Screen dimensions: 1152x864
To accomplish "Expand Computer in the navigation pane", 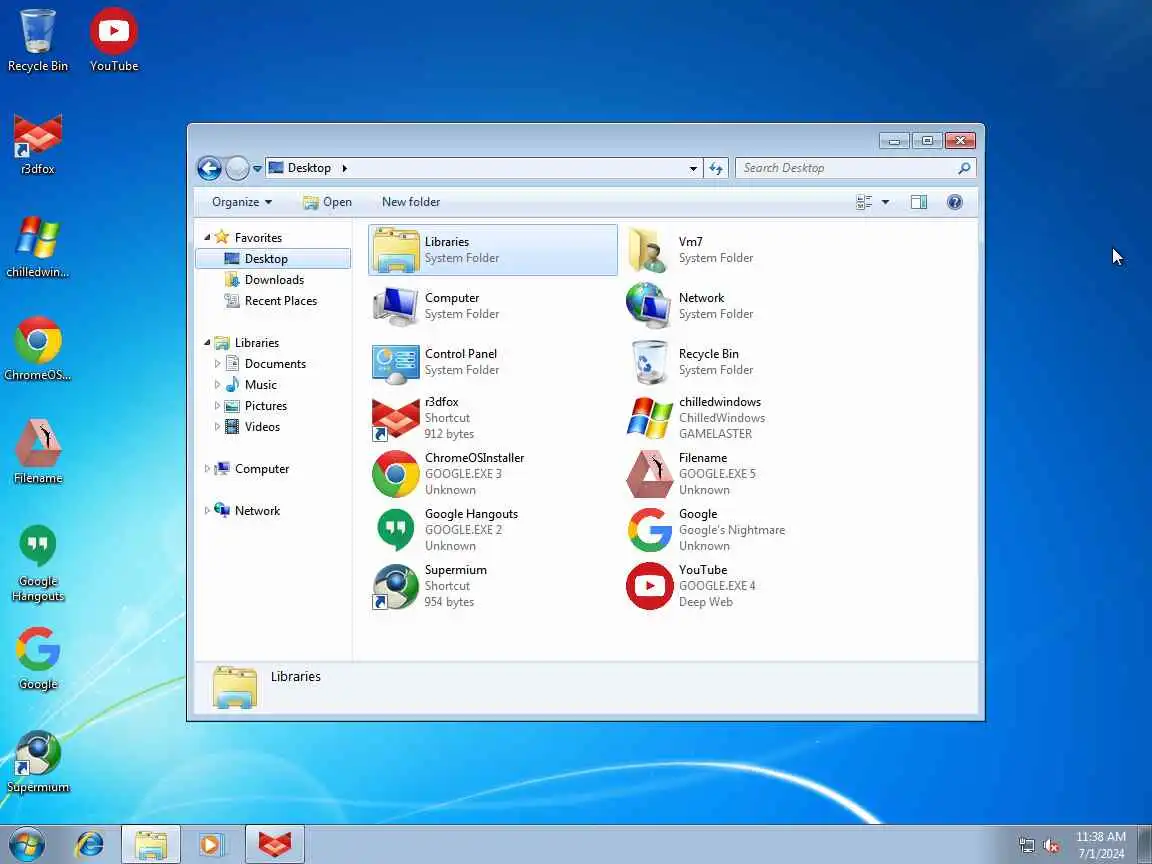I will (x=207, y=469).
